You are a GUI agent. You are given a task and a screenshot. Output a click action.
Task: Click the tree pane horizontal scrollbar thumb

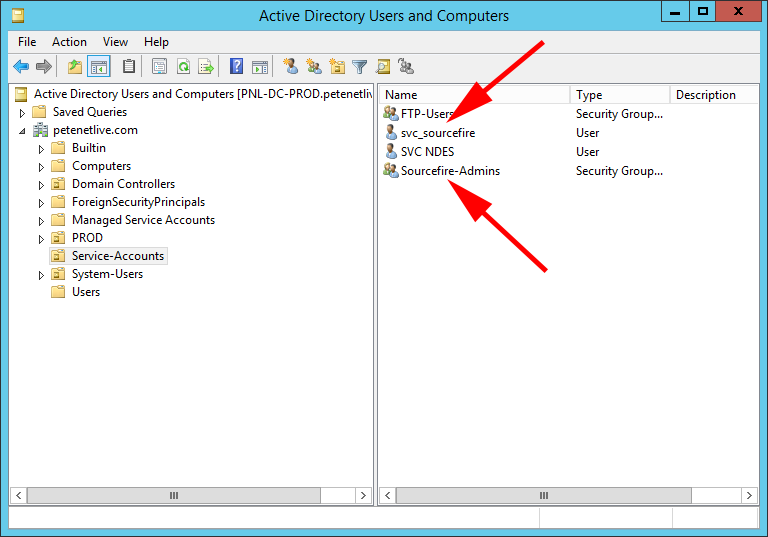pos(174,495)
